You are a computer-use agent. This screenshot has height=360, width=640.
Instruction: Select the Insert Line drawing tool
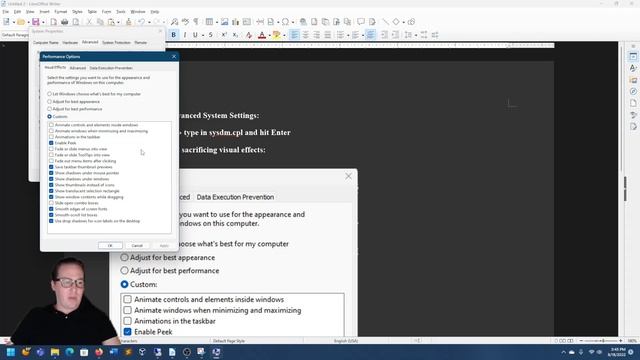(x=385, y=22)
